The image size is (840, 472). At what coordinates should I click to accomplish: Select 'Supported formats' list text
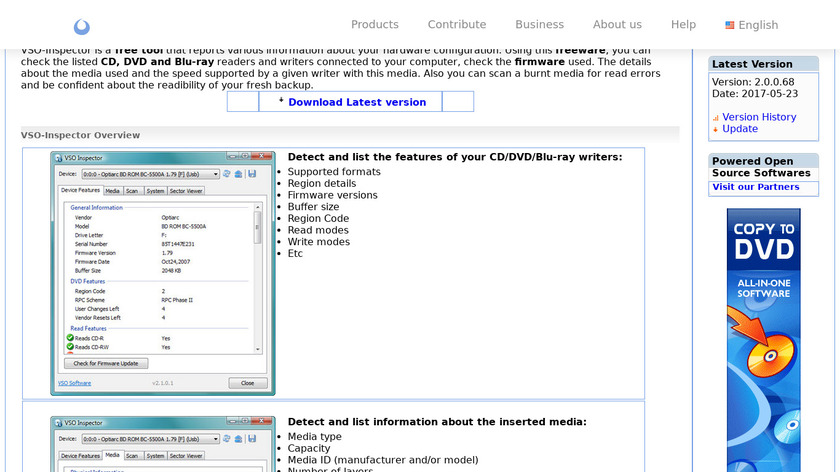pos(334,171)
